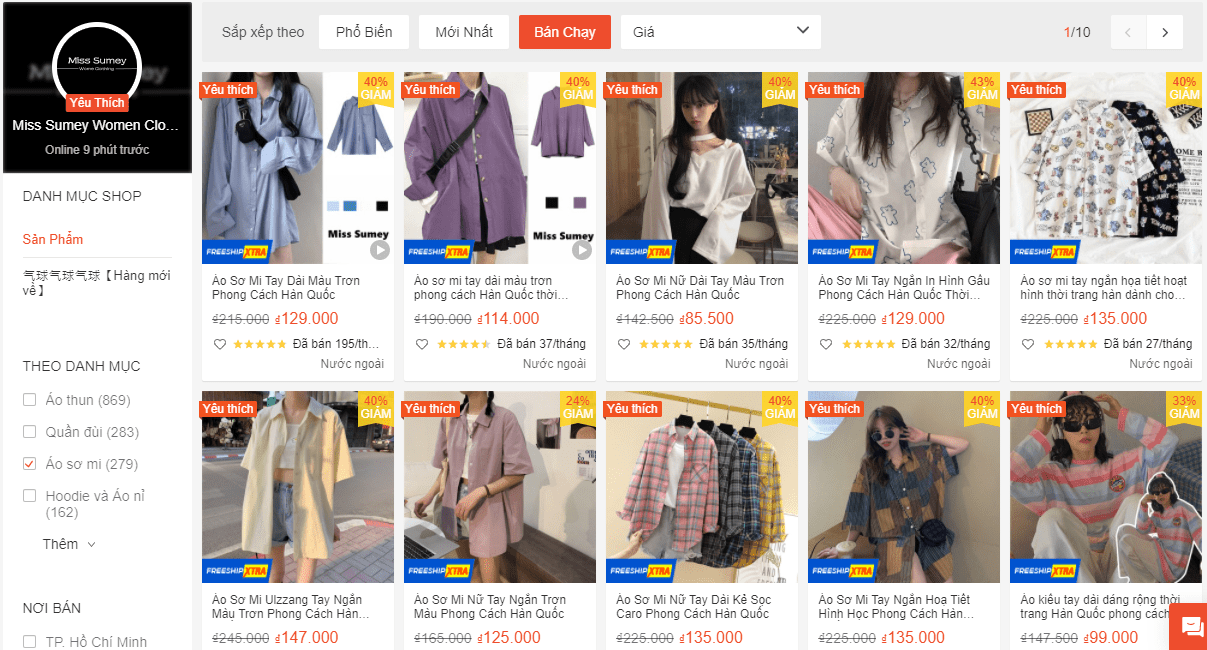Open striped long sleeve top thumbnail
The height and width of the screenshot is (650, 1207).
1106,487
